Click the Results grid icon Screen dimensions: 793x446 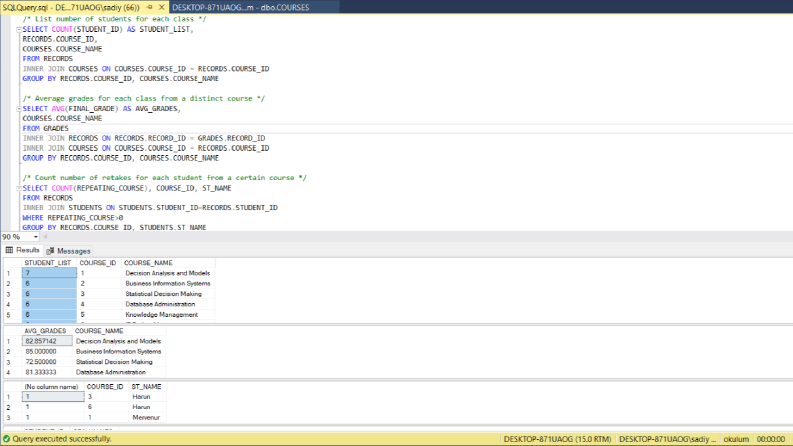(9, 250)
